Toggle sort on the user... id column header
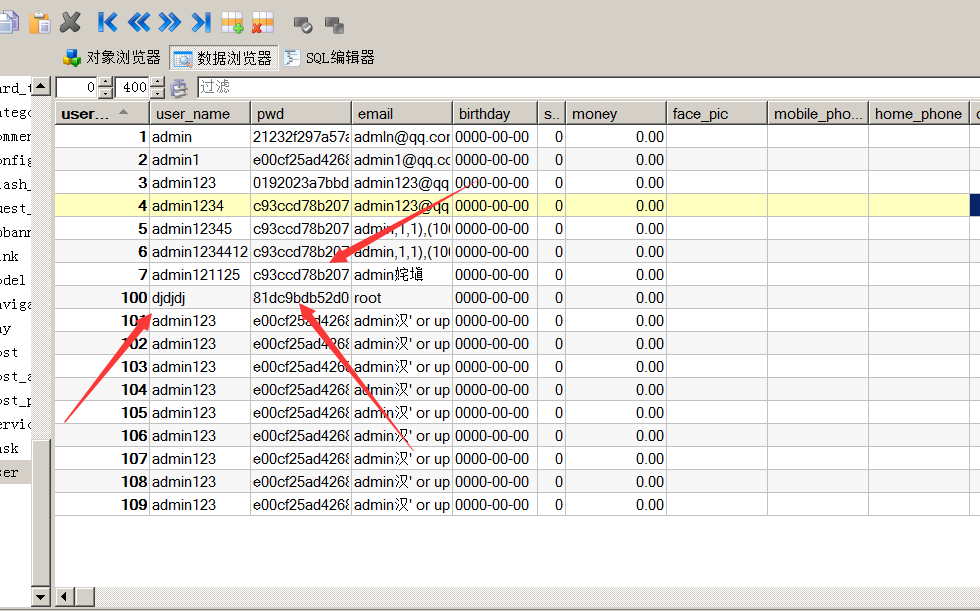Viewport: 980px width, 611px height. click(102, 114)
